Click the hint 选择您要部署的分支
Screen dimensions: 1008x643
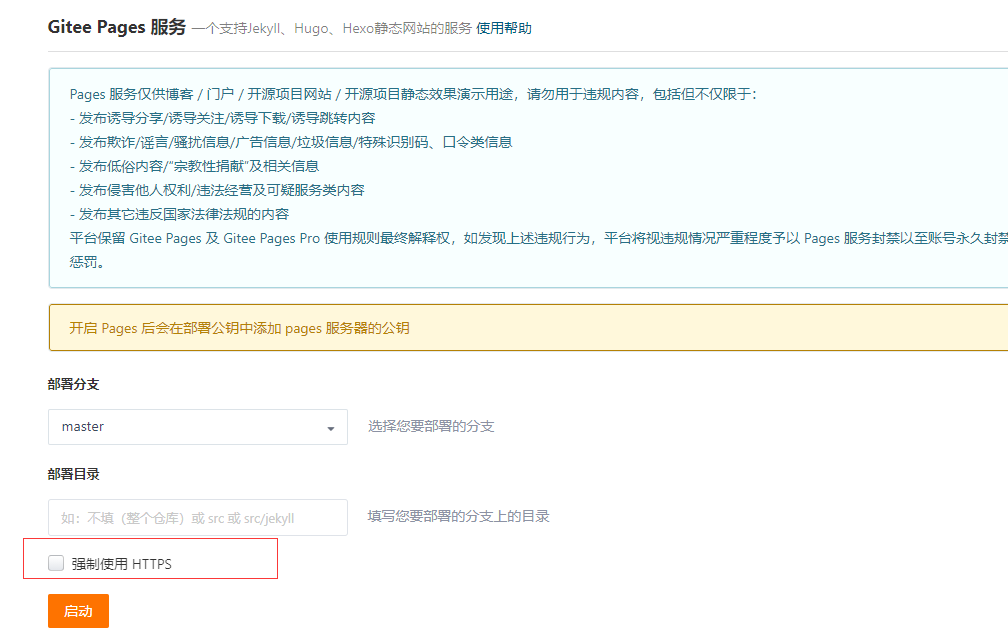431,426
